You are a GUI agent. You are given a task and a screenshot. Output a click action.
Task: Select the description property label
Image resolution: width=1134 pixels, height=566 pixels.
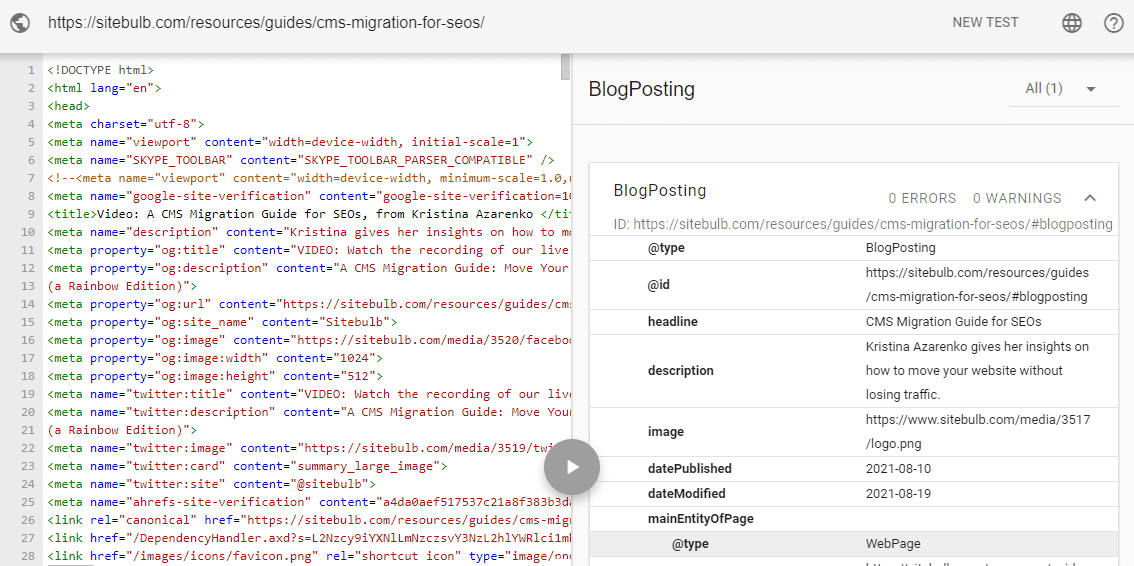[681, 371]
